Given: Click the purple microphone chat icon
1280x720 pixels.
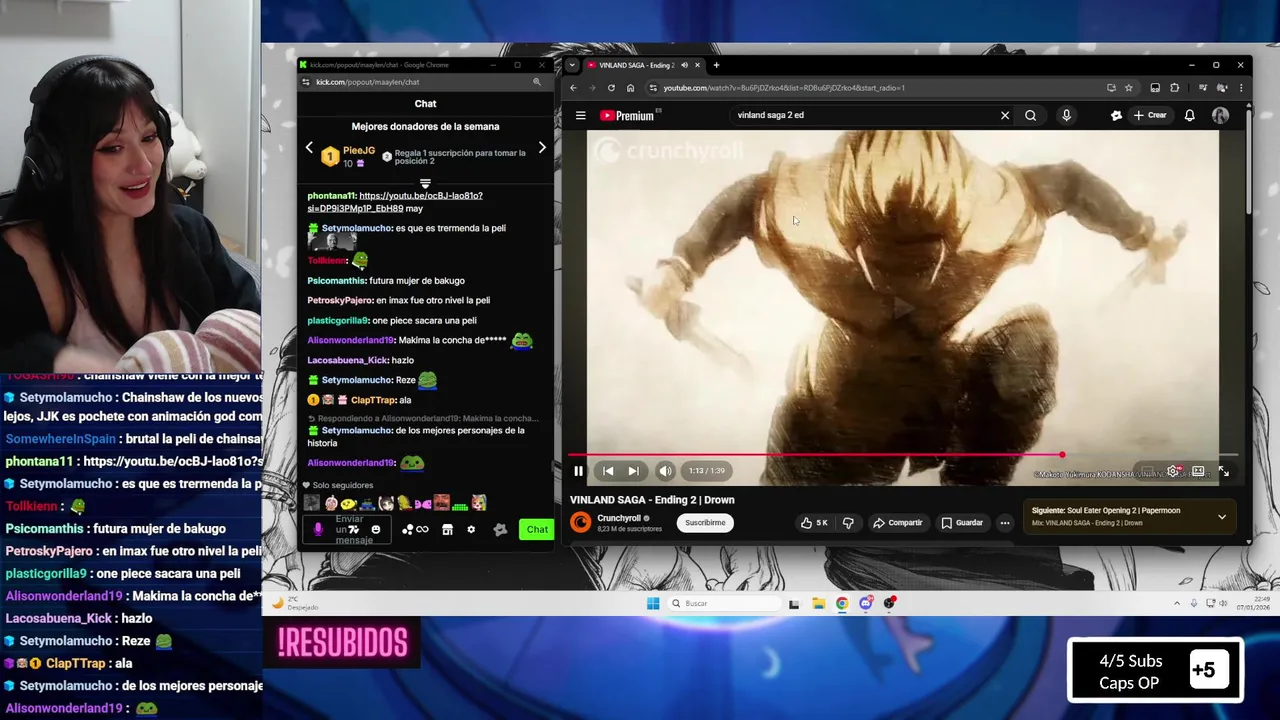Looking at the screenshot, I should point(318,530).
